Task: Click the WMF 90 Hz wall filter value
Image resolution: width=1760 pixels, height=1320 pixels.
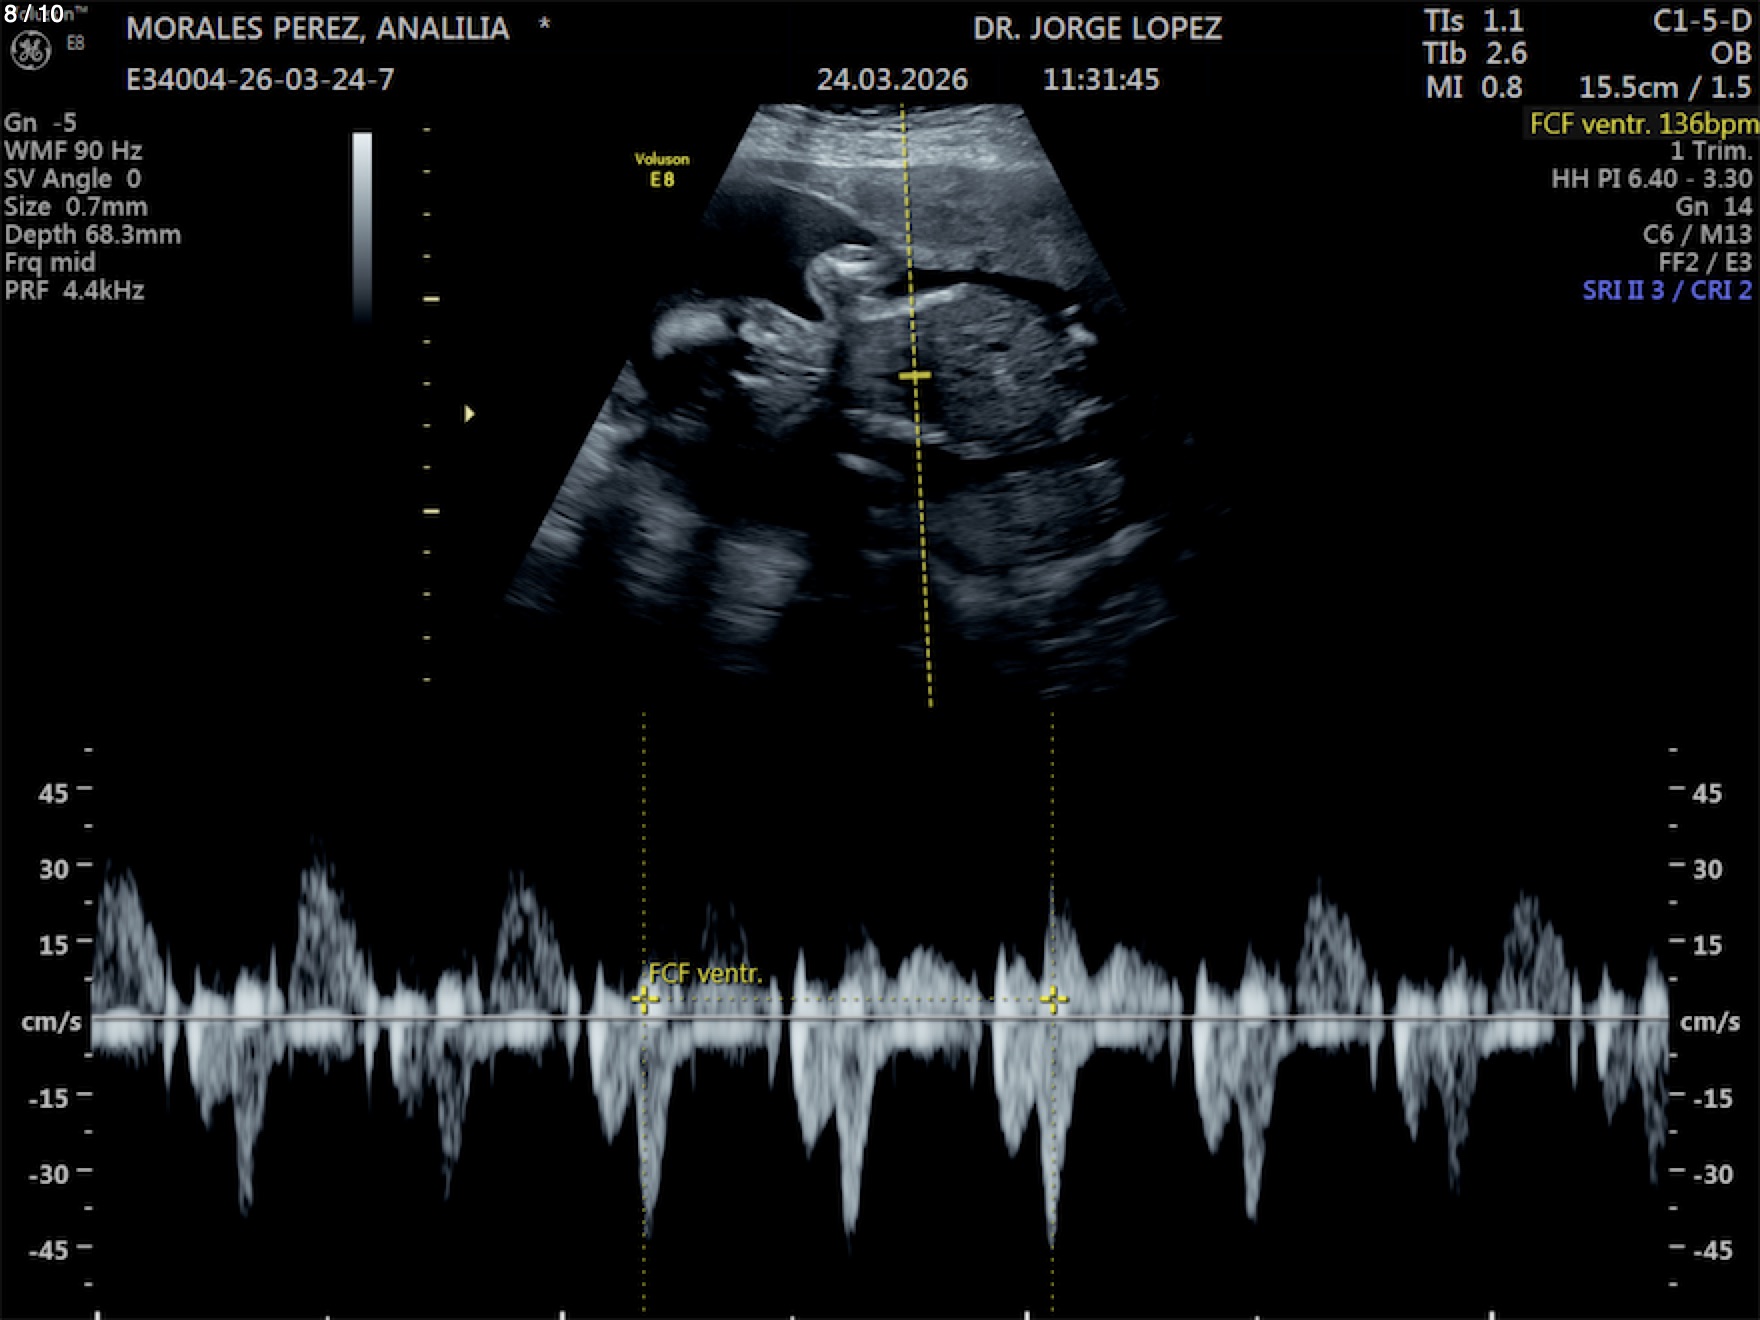Action: [73, 151]
